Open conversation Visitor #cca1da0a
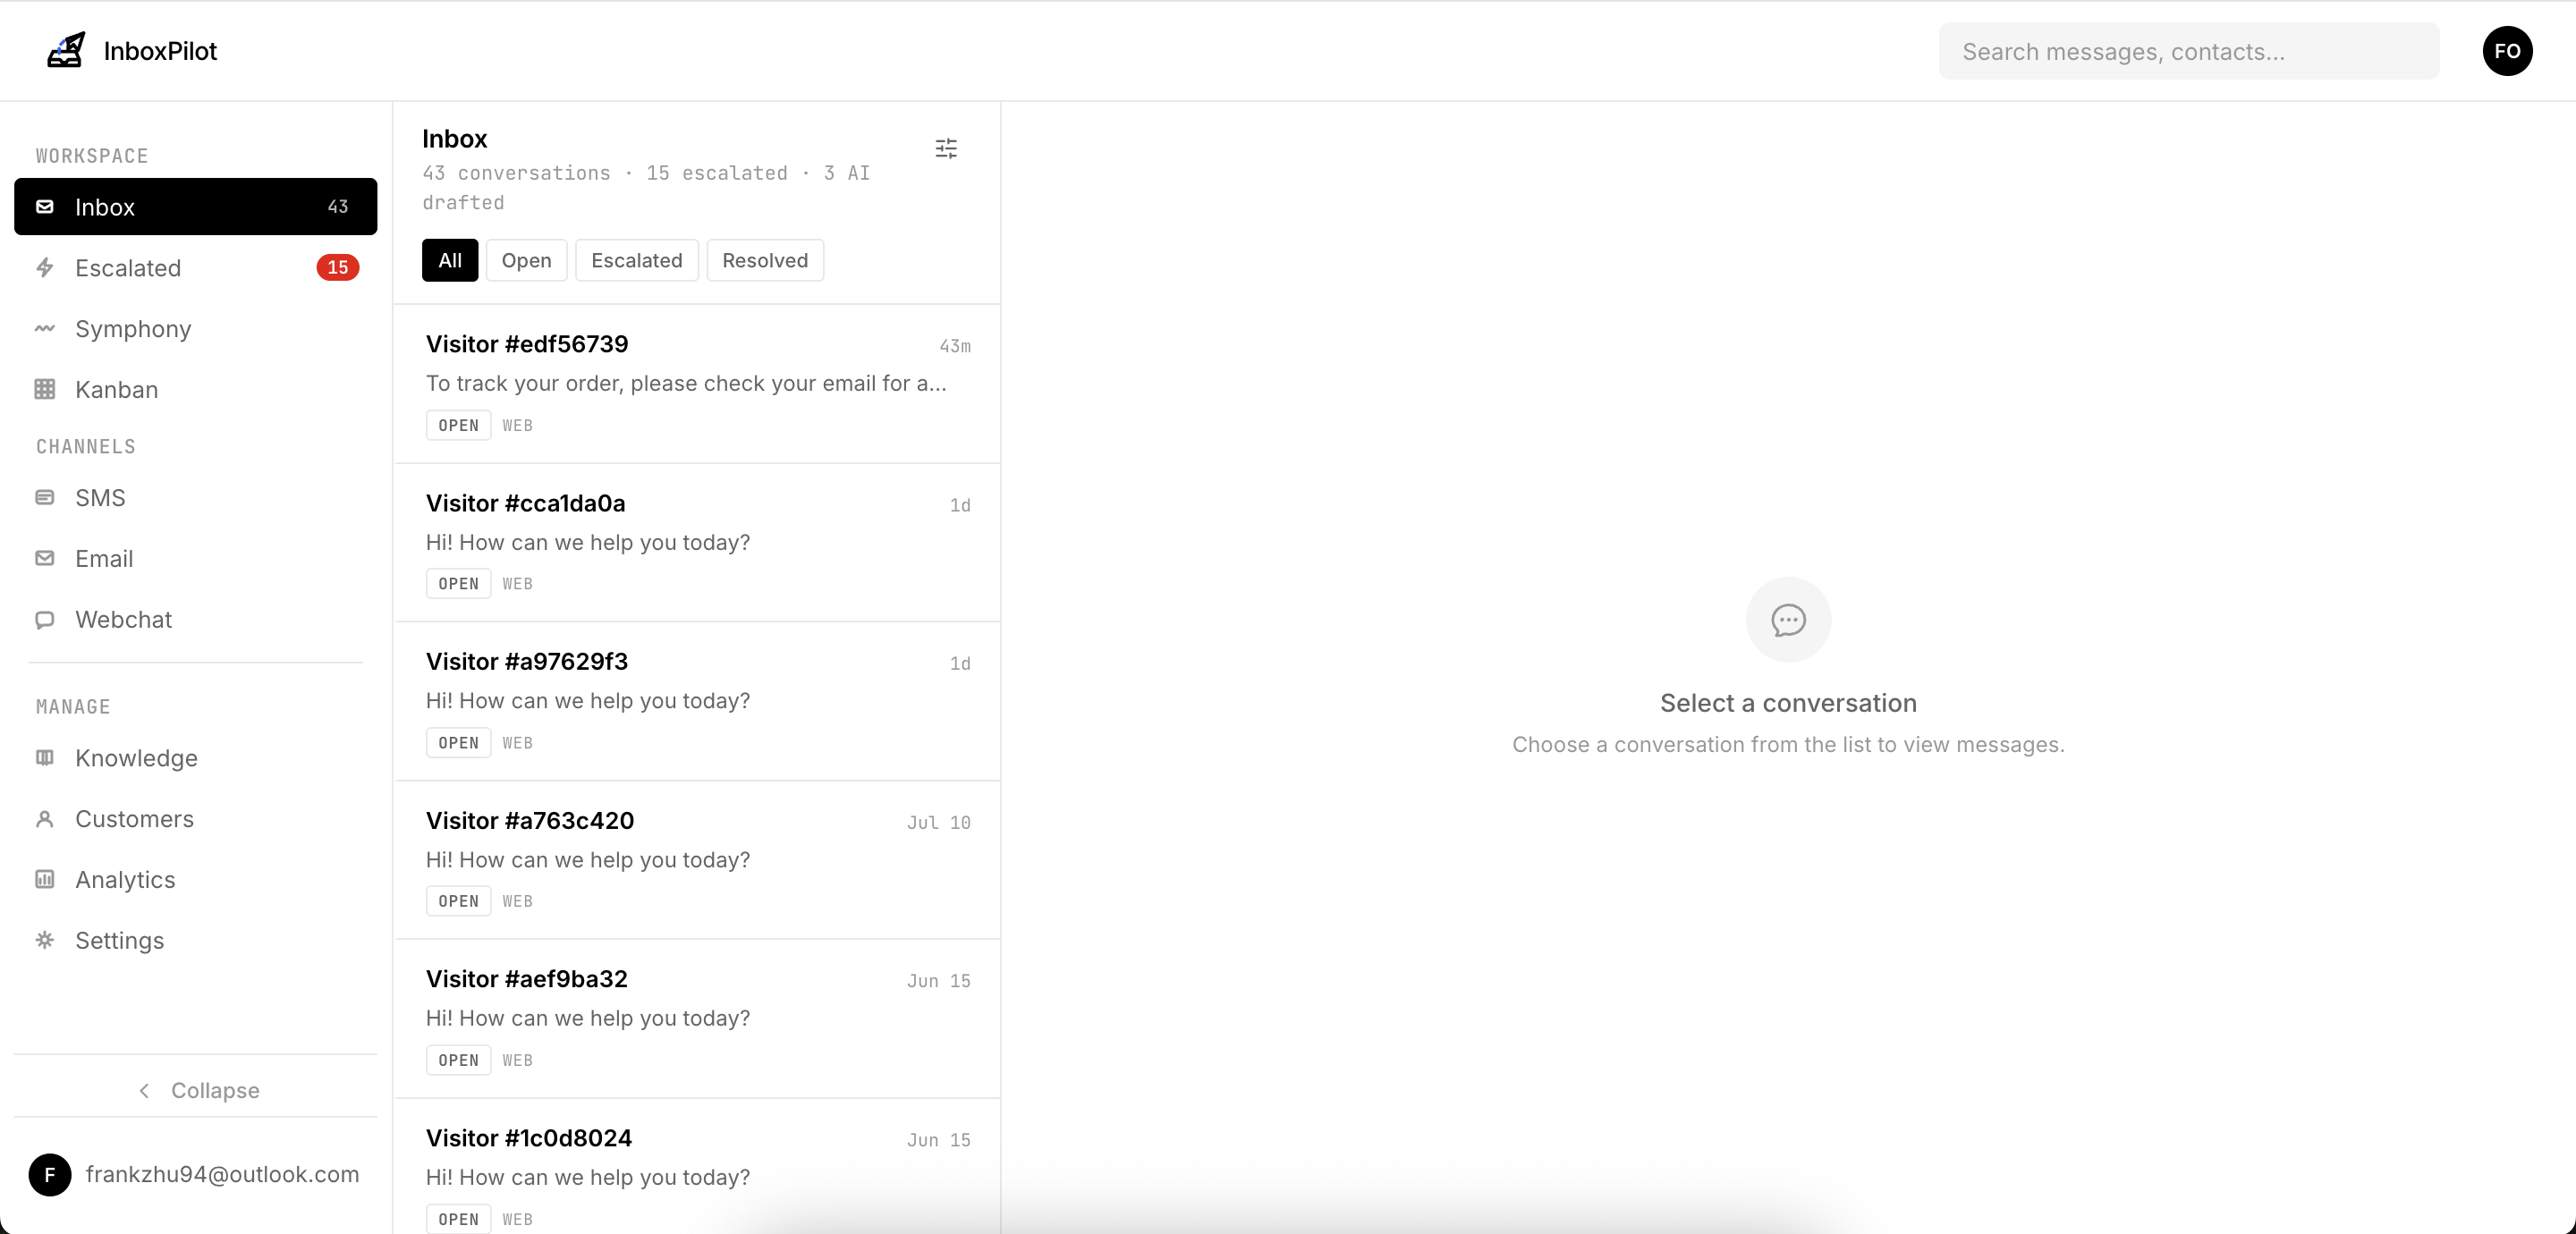 (697, 543)
